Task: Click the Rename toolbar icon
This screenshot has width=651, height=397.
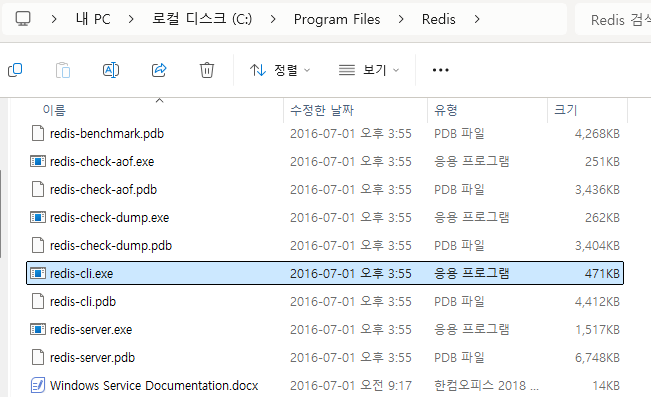Action: pos(111,70)
